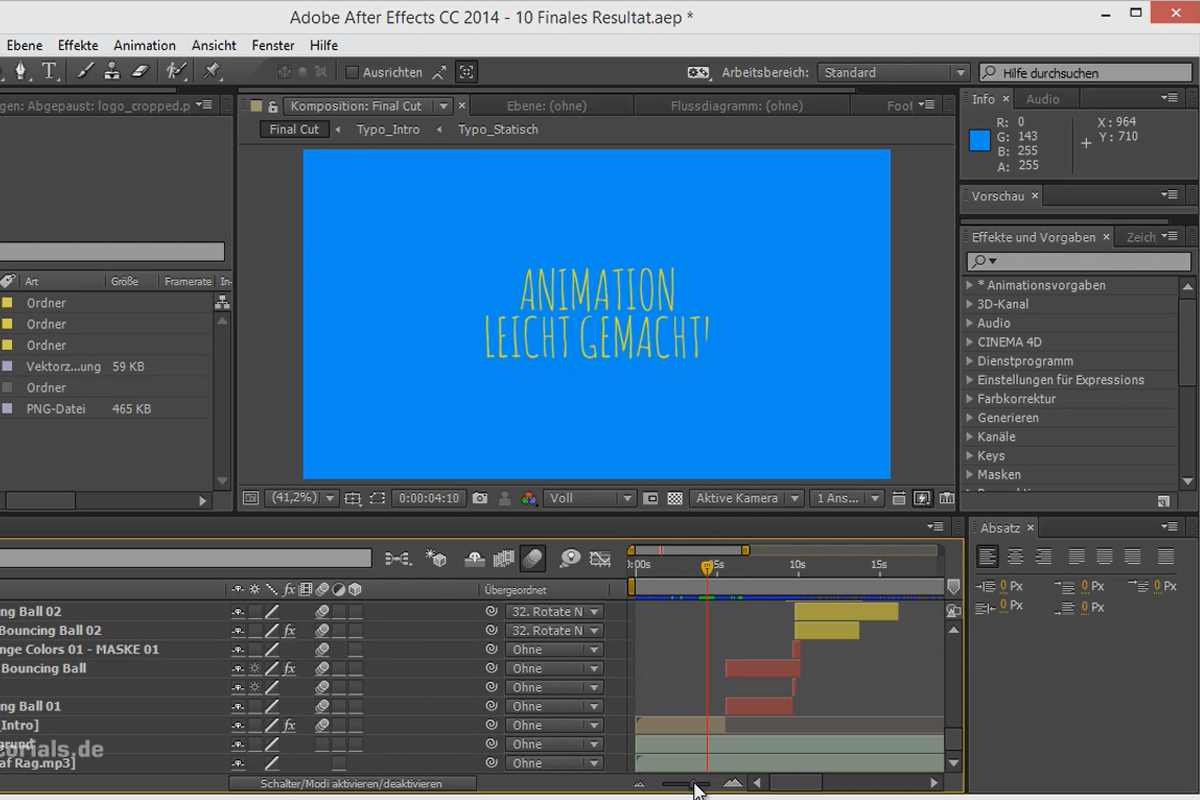Viewport: 1200px width, 800px height.
Task: Open the brainstorm icon in timeline
Action: 570,558
